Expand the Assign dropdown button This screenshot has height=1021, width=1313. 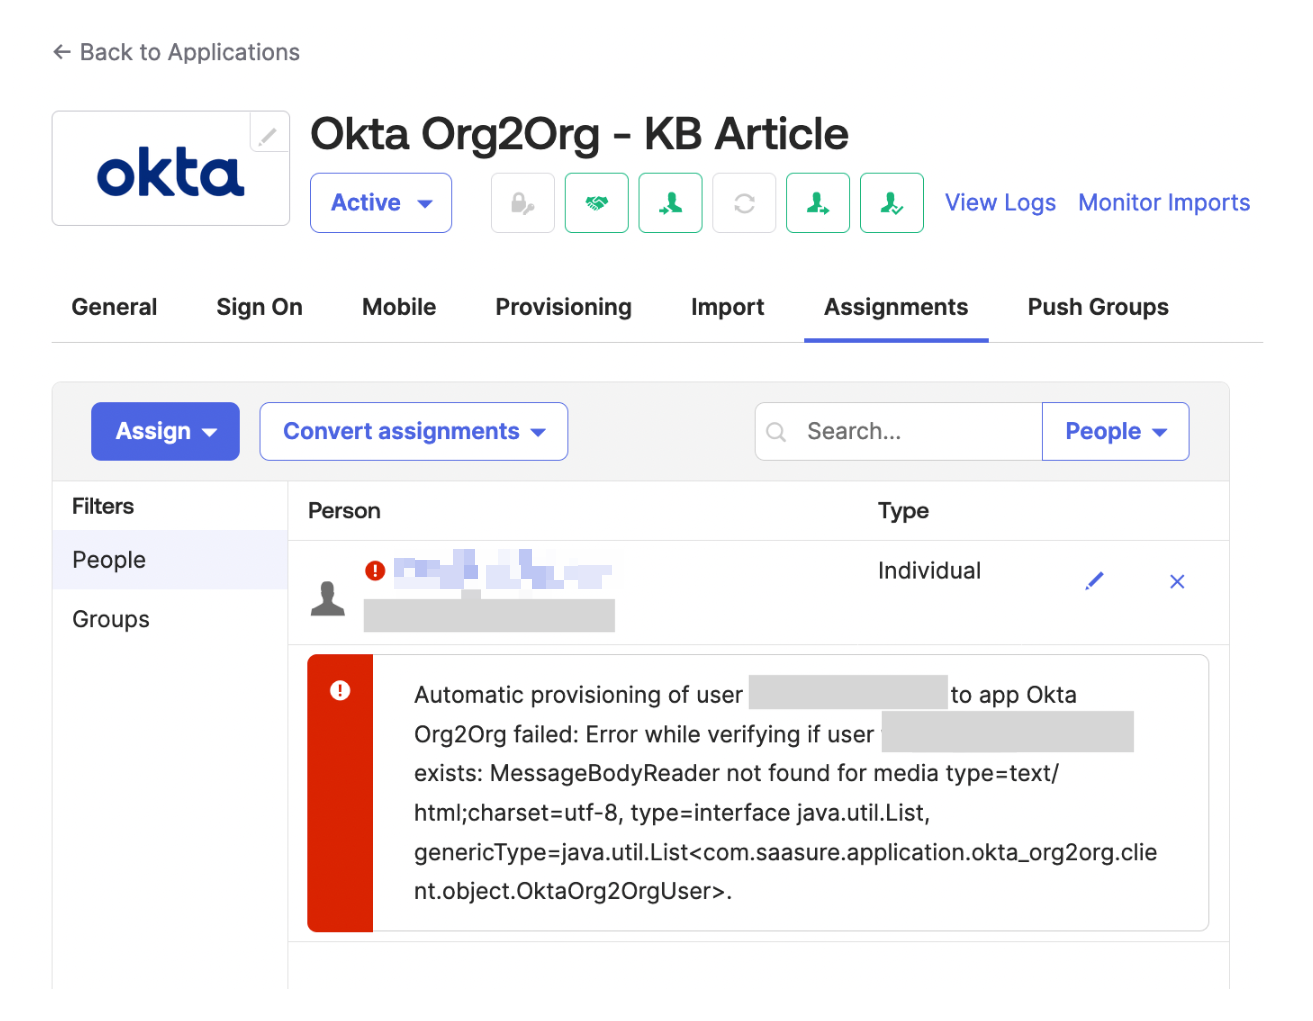[x=165, y=431]
